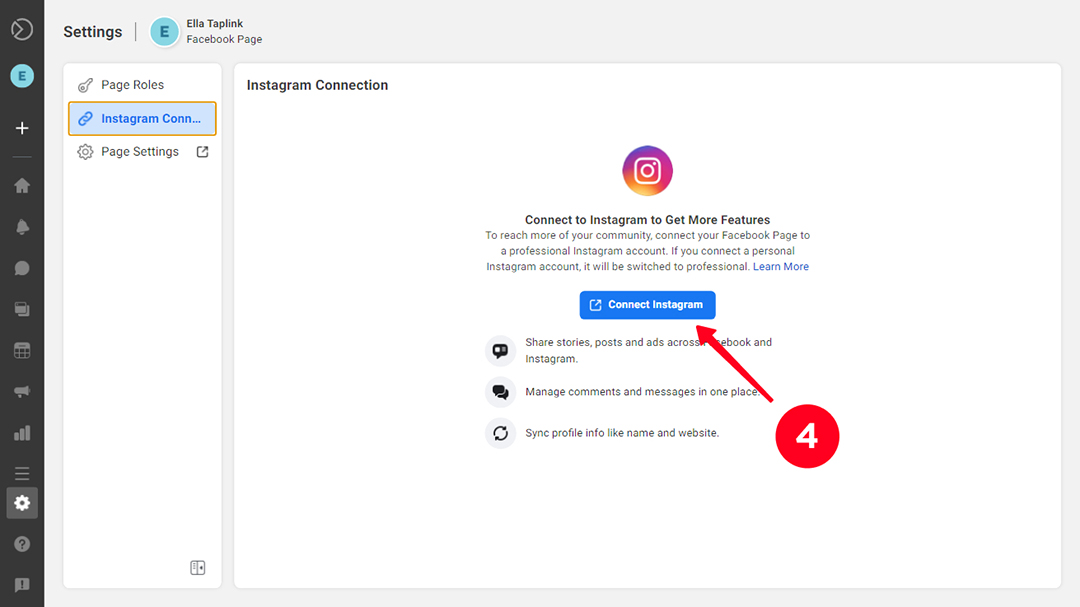Click the plus create icon
This screenshot has width=1080, height=607.
tap(22, 128)
